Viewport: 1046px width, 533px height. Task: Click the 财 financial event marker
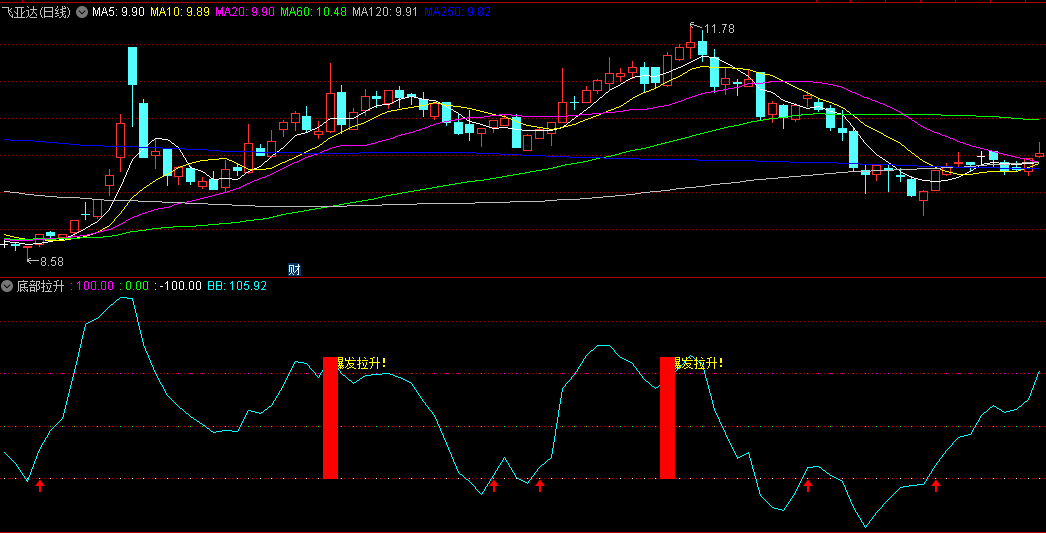pyautogui.click(x=294, y=270)
